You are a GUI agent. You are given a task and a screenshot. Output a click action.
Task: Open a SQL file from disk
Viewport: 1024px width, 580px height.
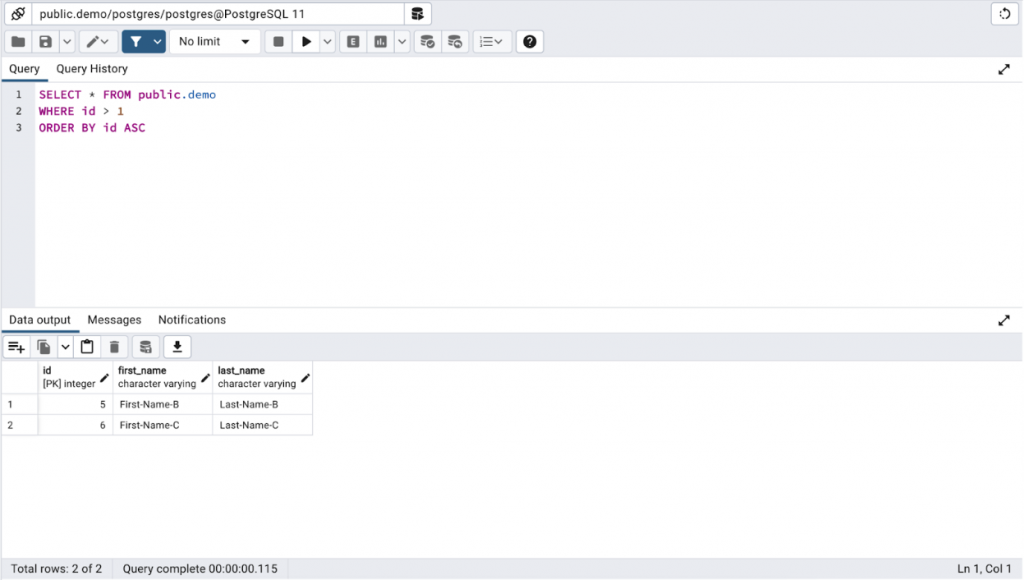[17, 41]
